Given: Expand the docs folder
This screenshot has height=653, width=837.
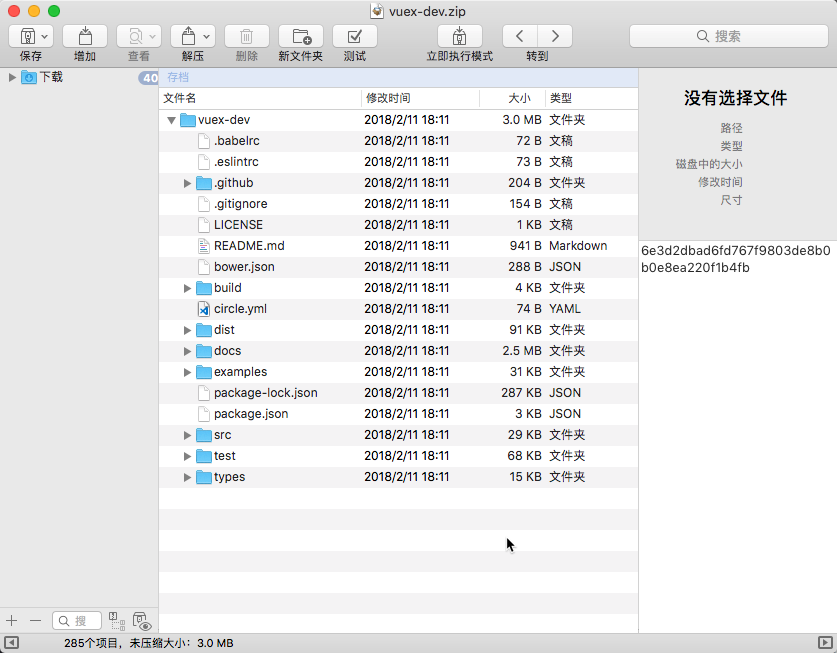Looking at the screenshot, I should [x=187, y=351].
